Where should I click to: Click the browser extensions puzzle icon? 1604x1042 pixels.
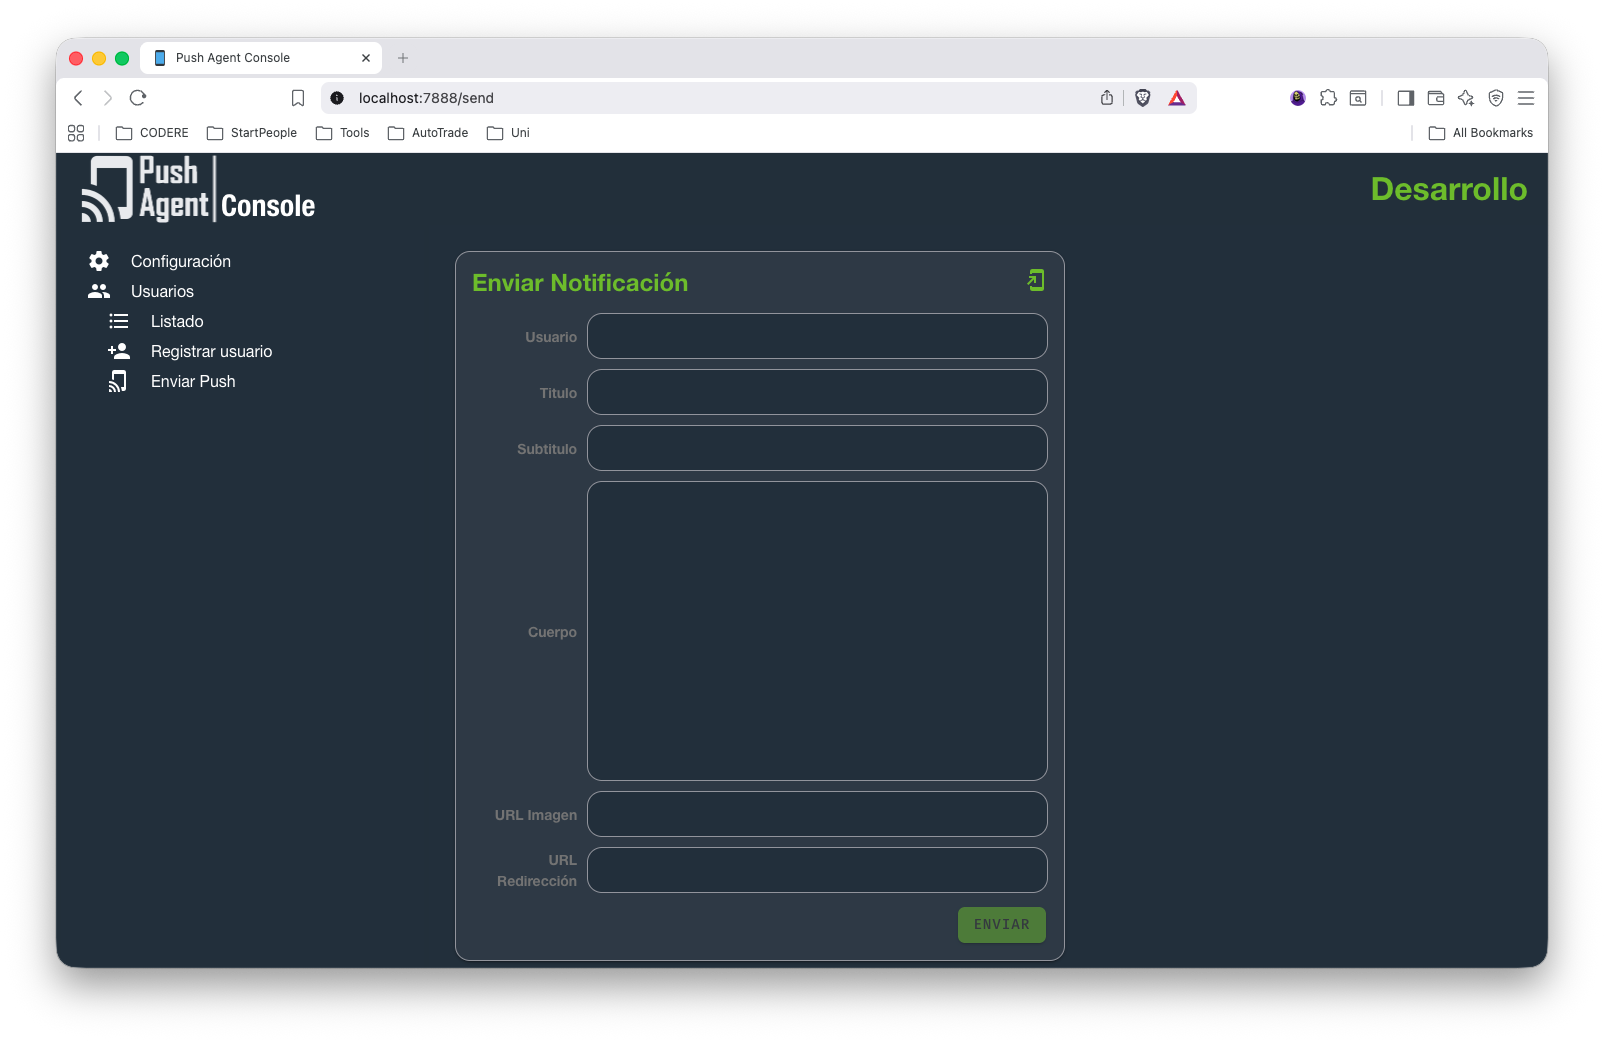coord(1328,98)
